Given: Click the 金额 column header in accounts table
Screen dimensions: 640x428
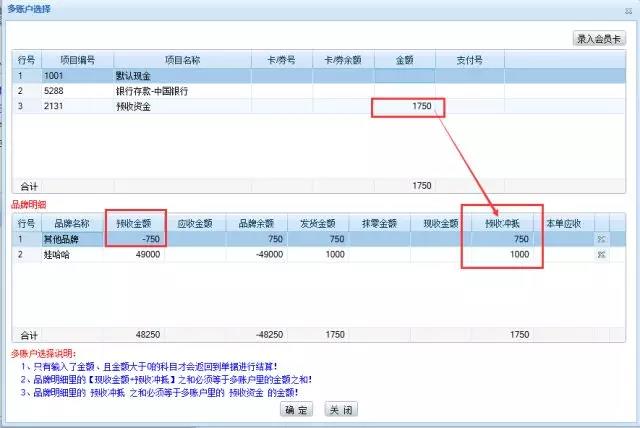Looking at the screenshot, I should pyautogui.click(x=404, y=60).
